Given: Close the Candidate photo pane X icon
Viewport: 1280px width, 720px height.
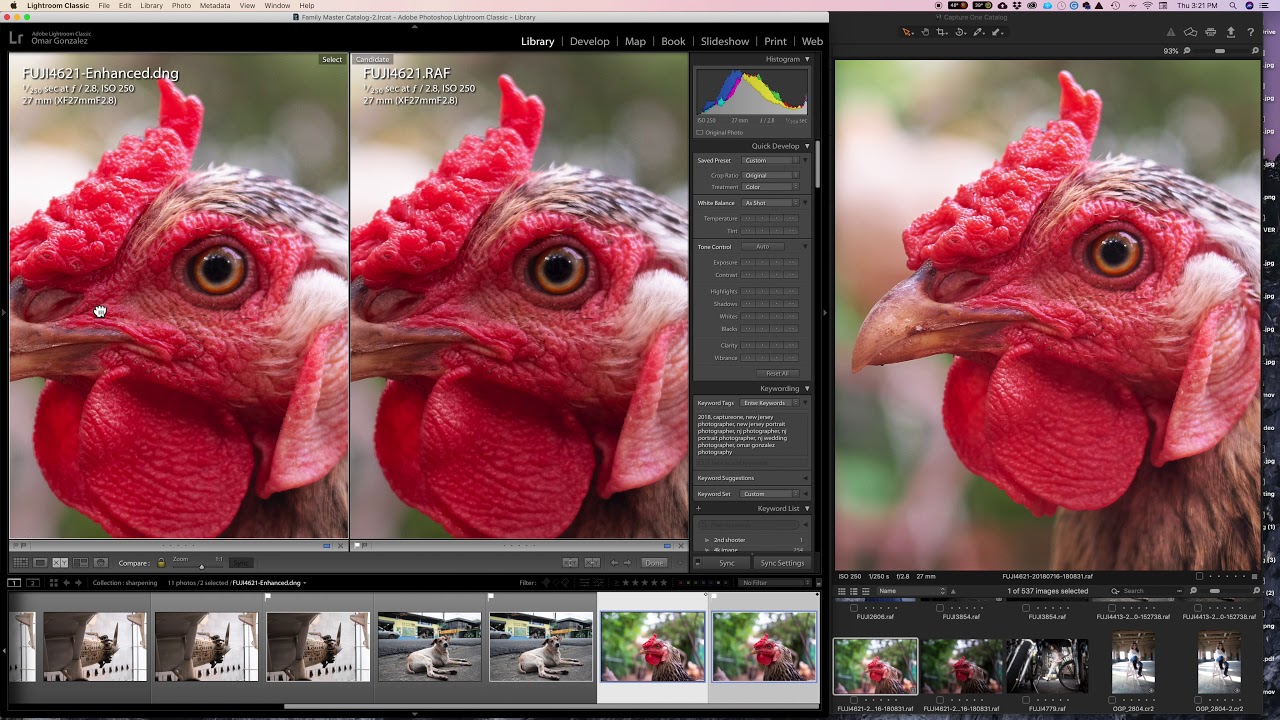Looking at the screenshot, I should click(x=682, y=546).
